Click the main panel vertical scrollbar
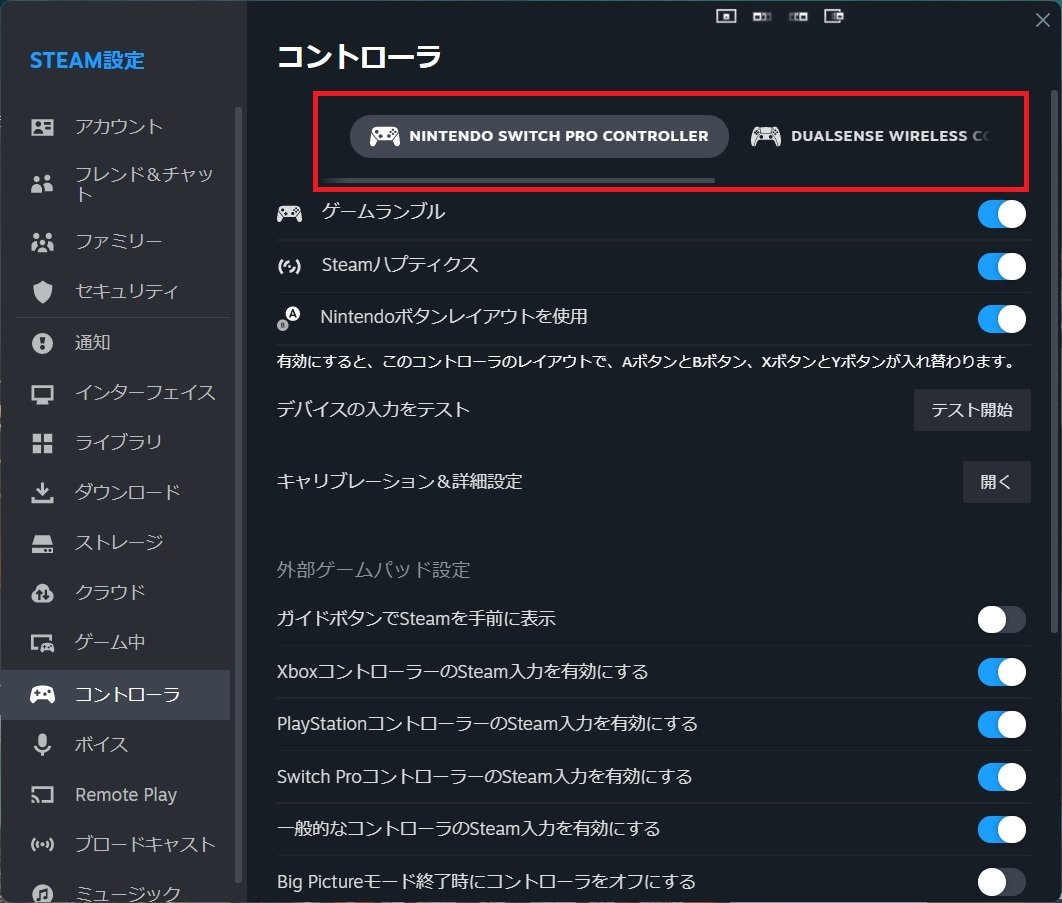1062x903 pixels. [1054, 361]
